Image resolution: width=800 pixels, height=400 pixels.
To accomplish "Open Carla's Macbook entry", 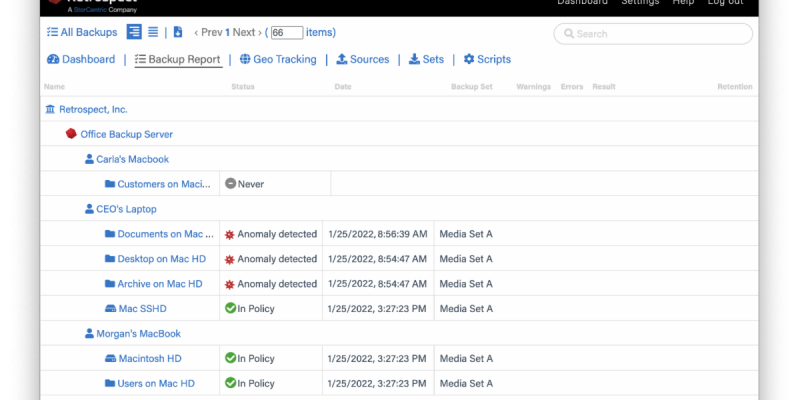I will [133, 159].
